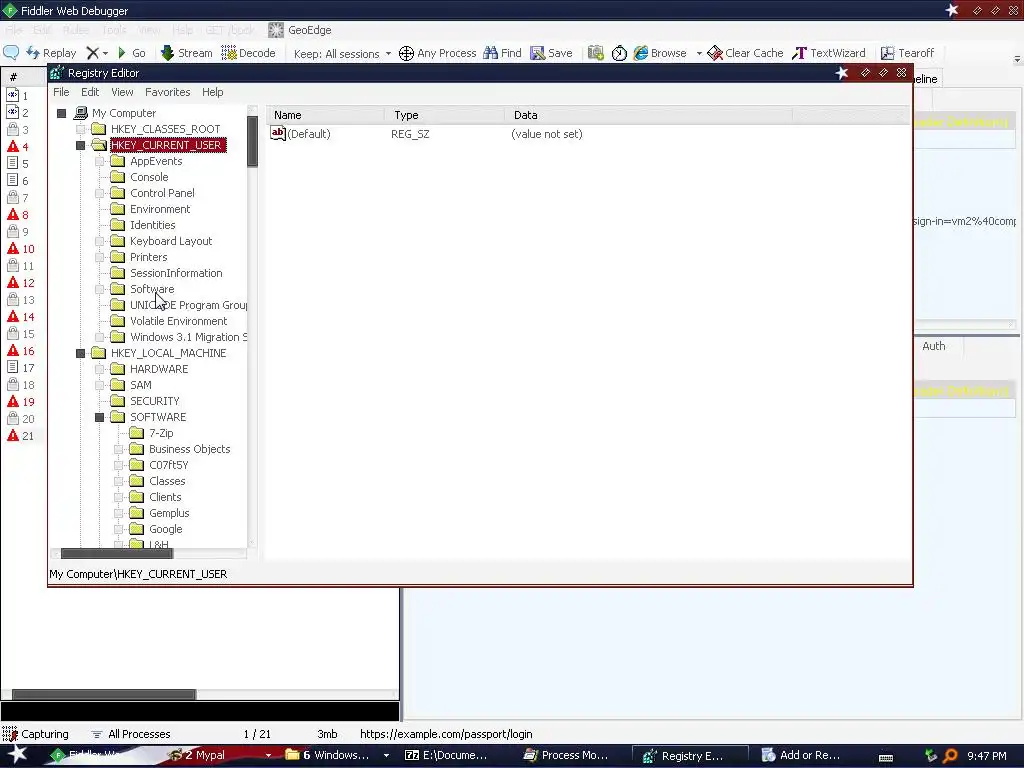Click the timer stopwatch icon in Fiddler
The width and height of the screenshot is (1024, 768).
[x=619, y=53]
